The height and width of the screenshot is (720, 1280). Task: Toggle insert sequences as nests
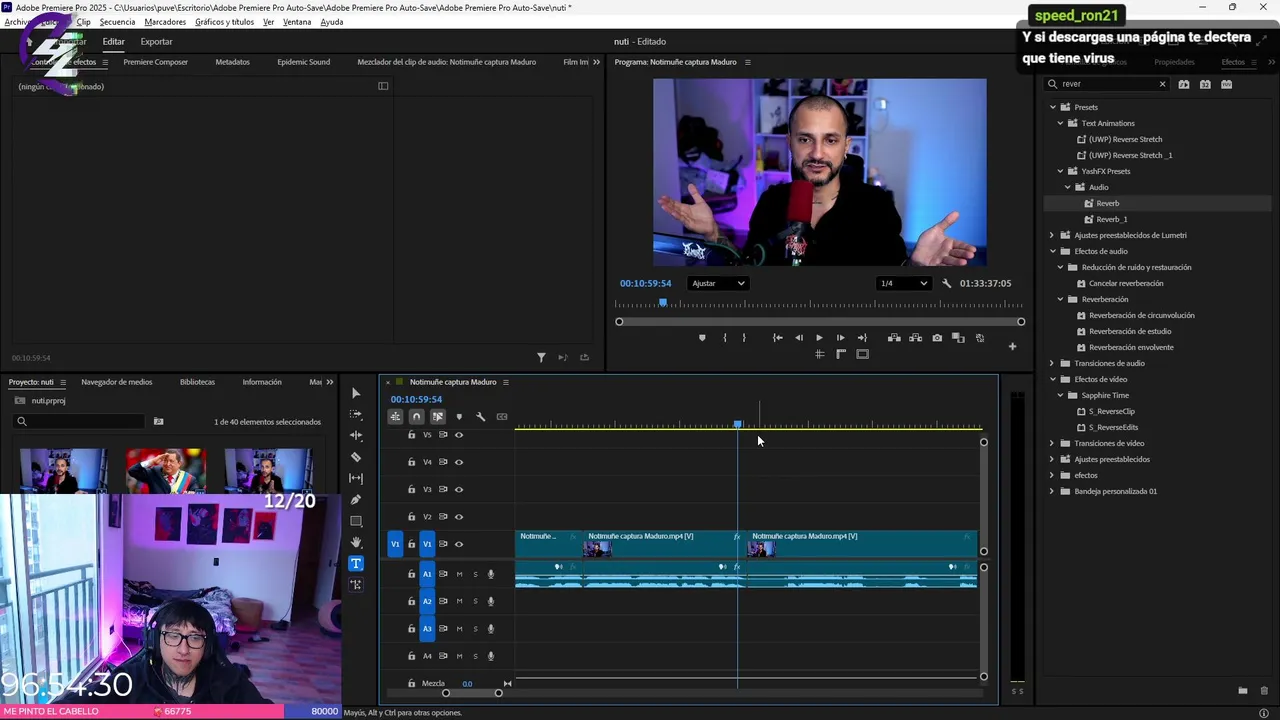coord(395,417)
